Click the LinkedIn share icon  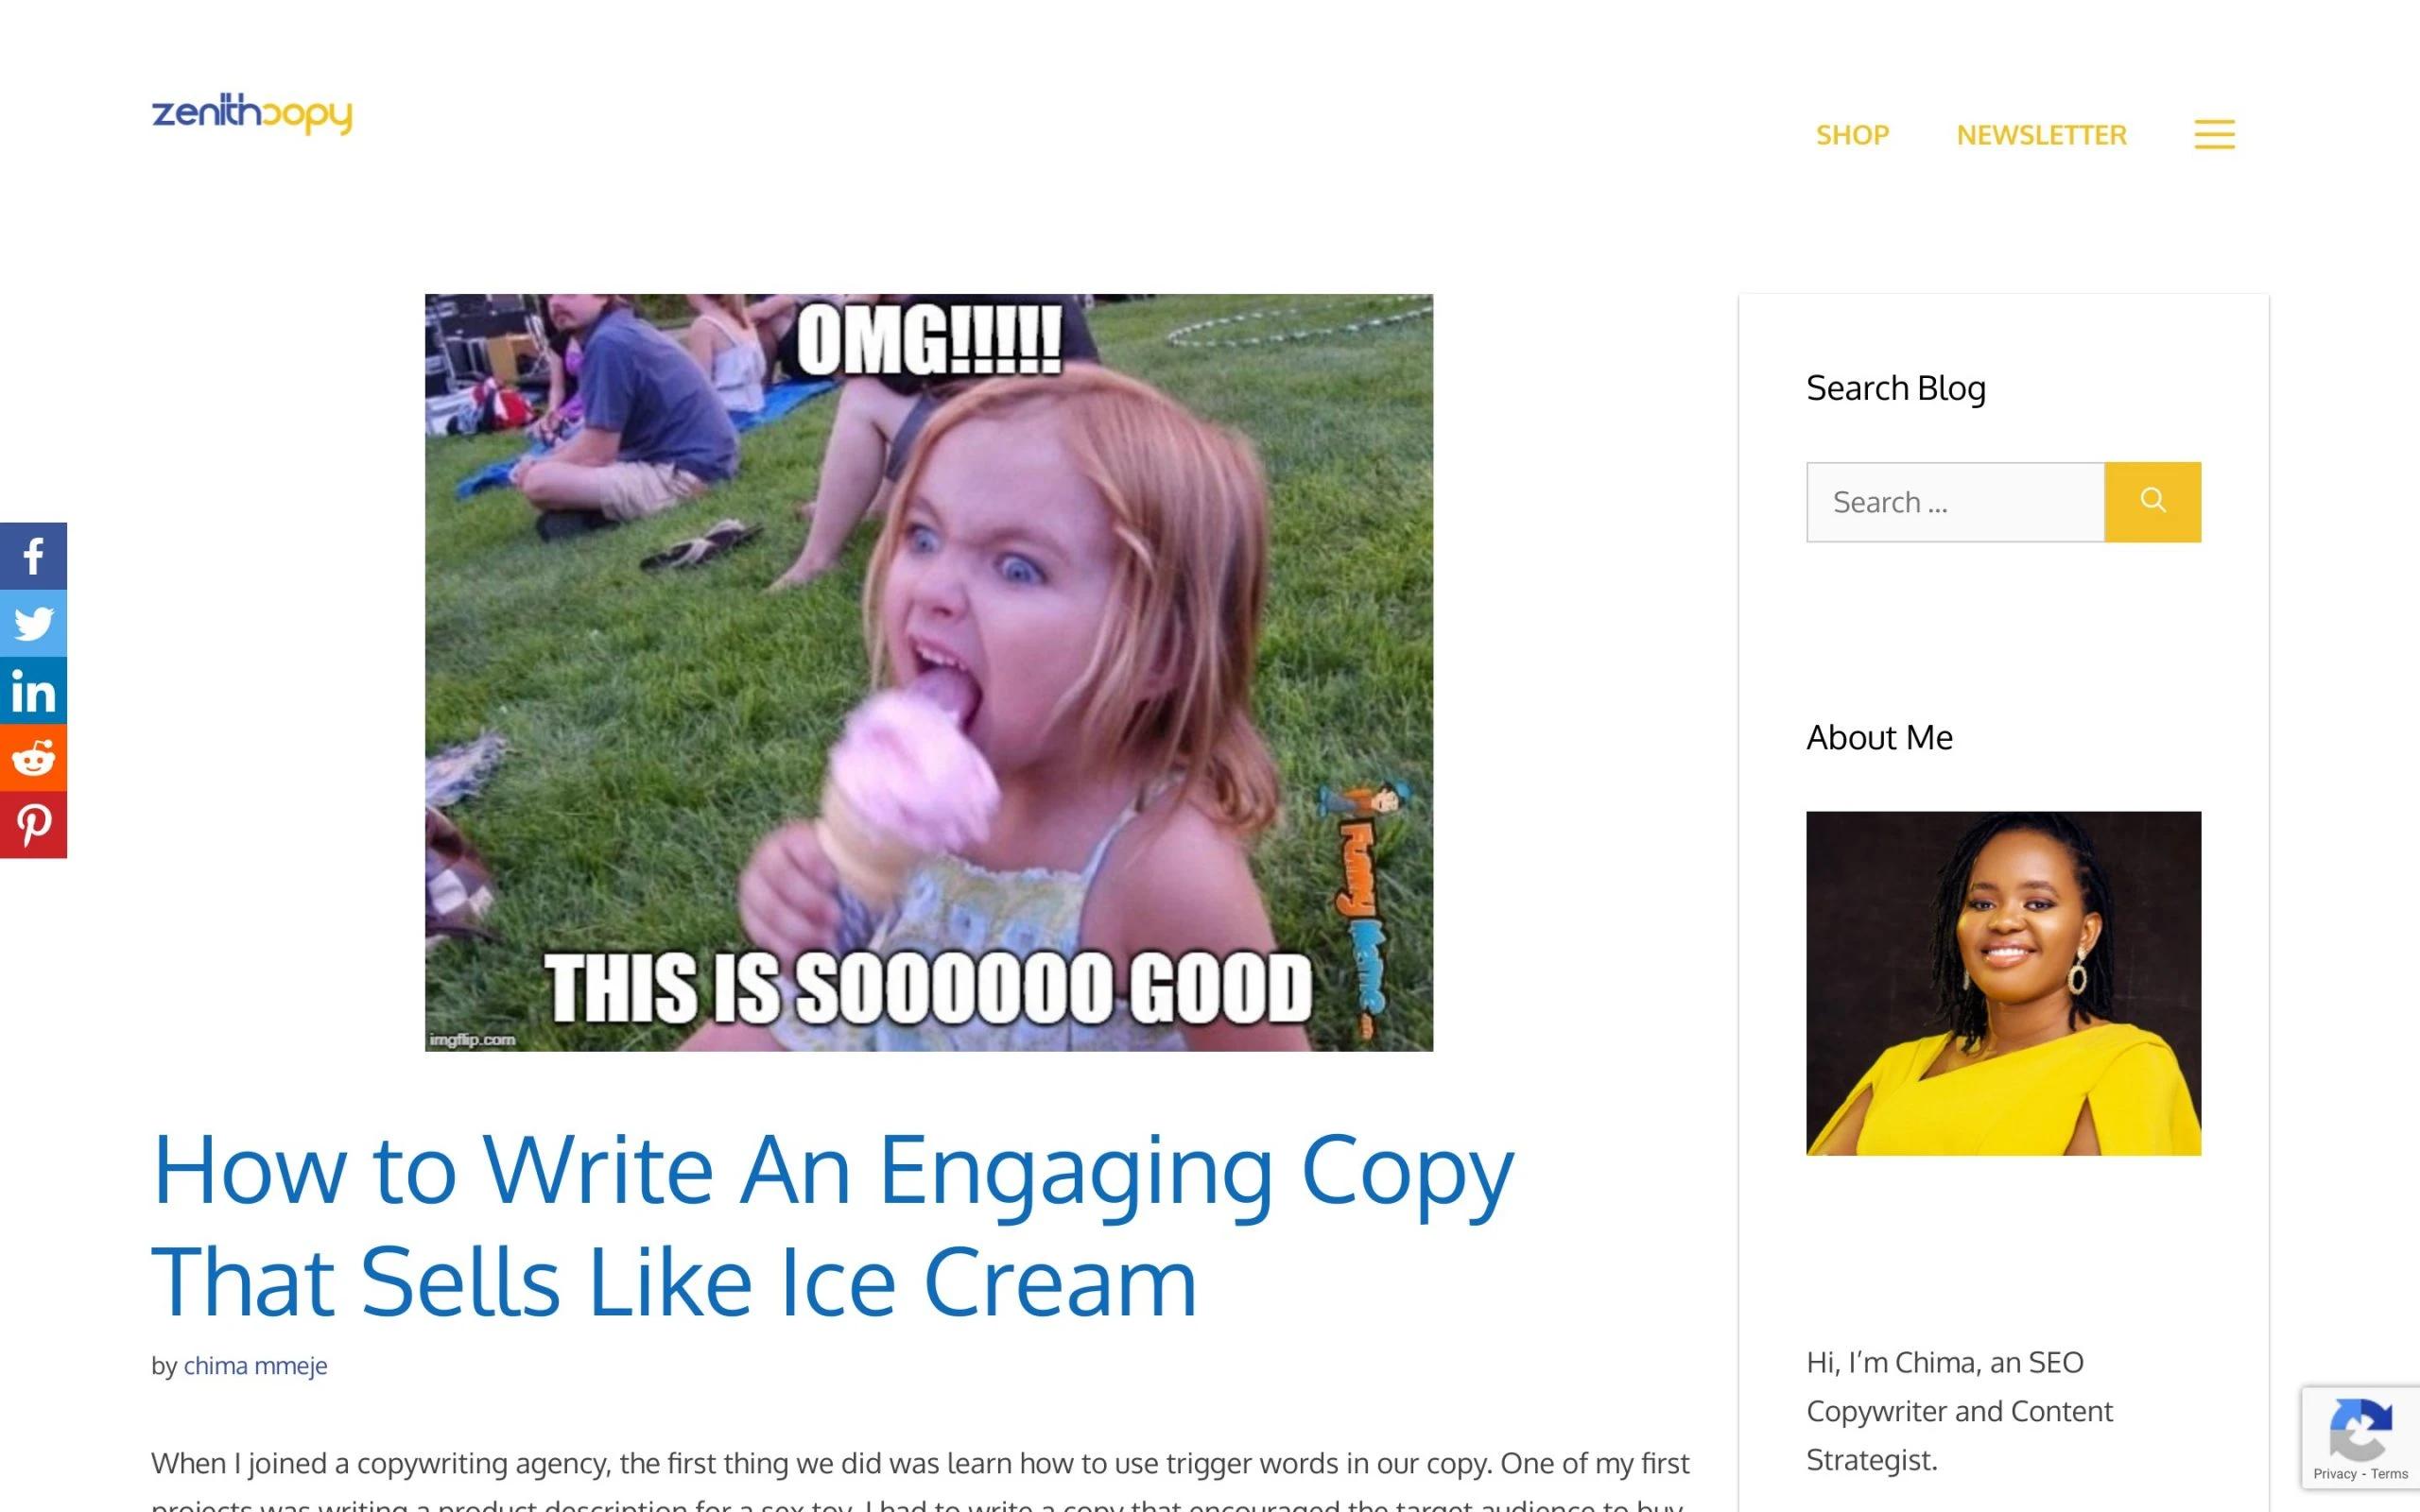[x=33, y=690]
